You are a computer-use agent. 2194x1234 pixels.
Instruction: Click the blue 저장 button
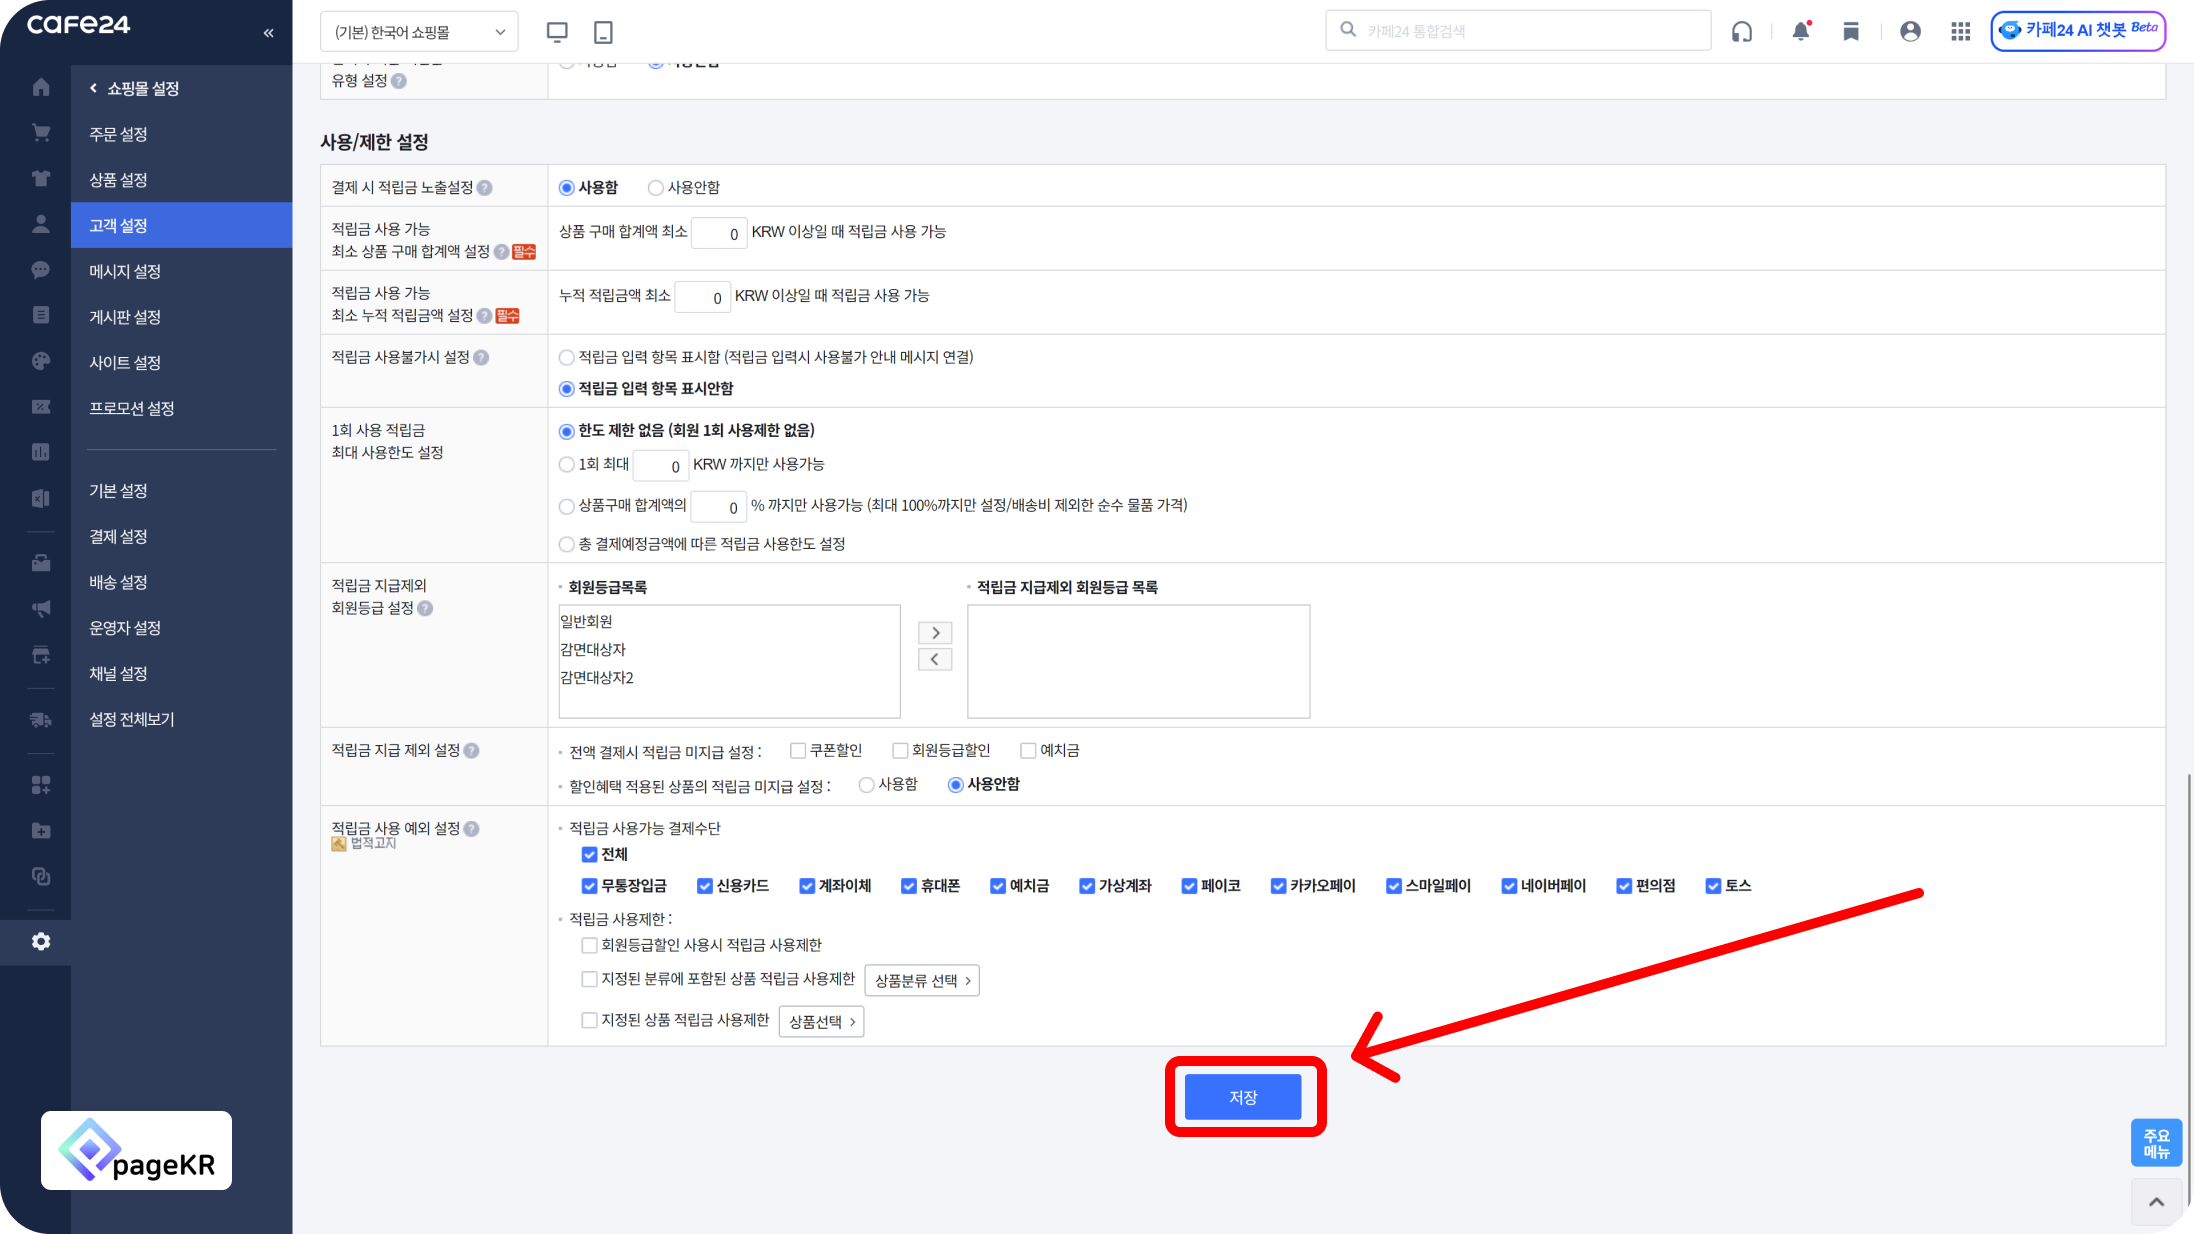[1243, 1097]
